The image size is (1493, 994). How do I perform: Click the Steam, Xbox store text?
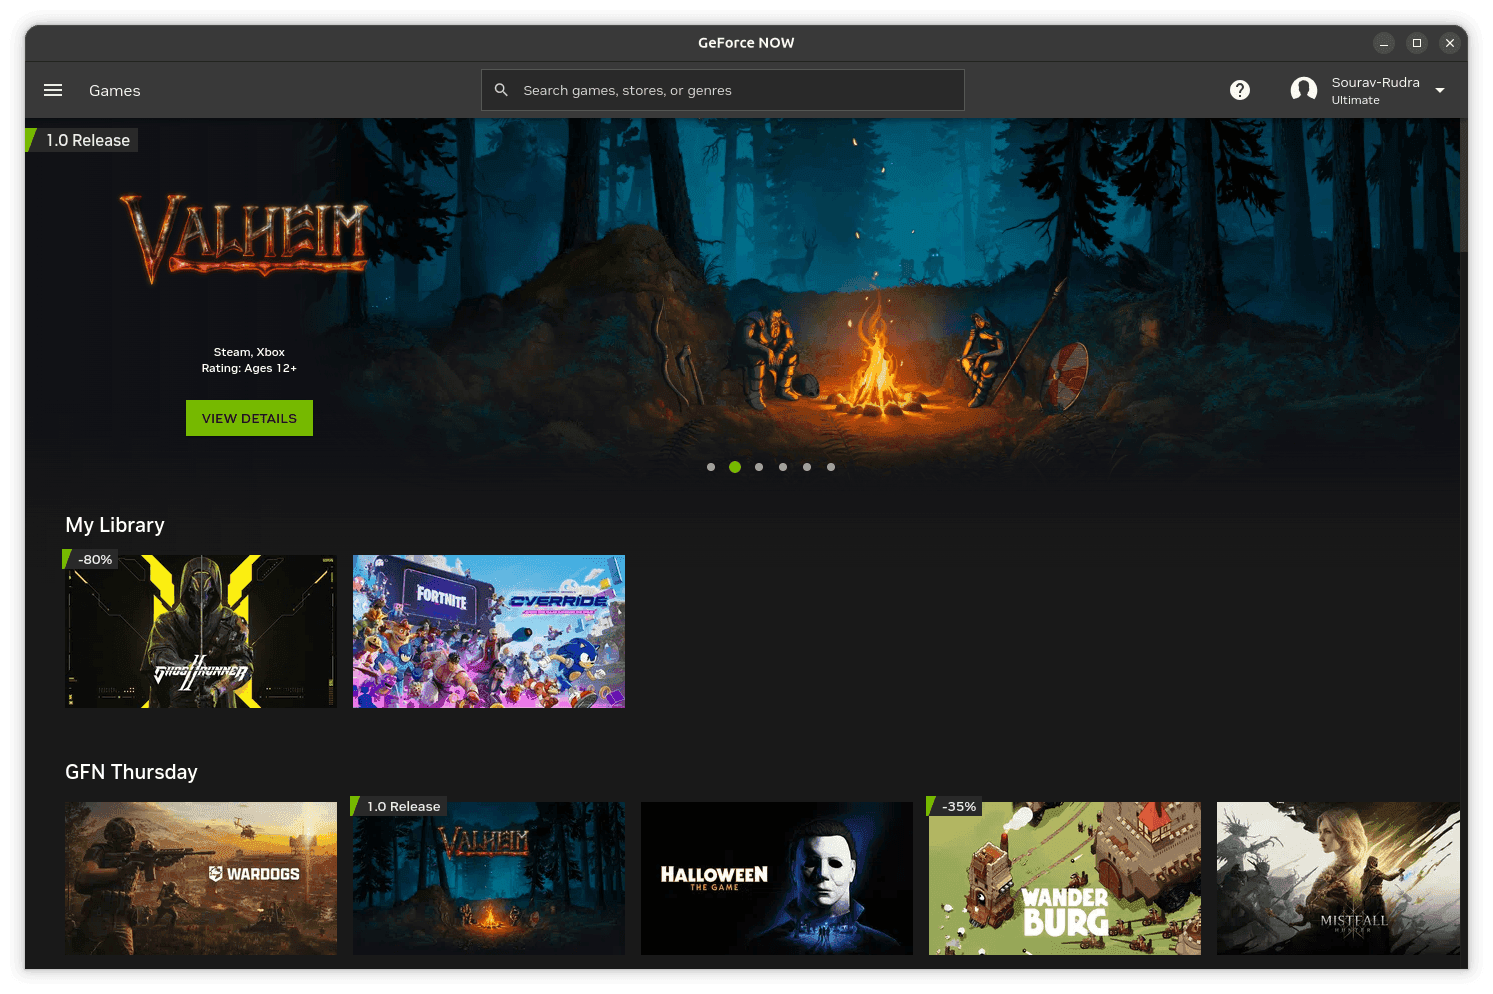tap(249, 352)
